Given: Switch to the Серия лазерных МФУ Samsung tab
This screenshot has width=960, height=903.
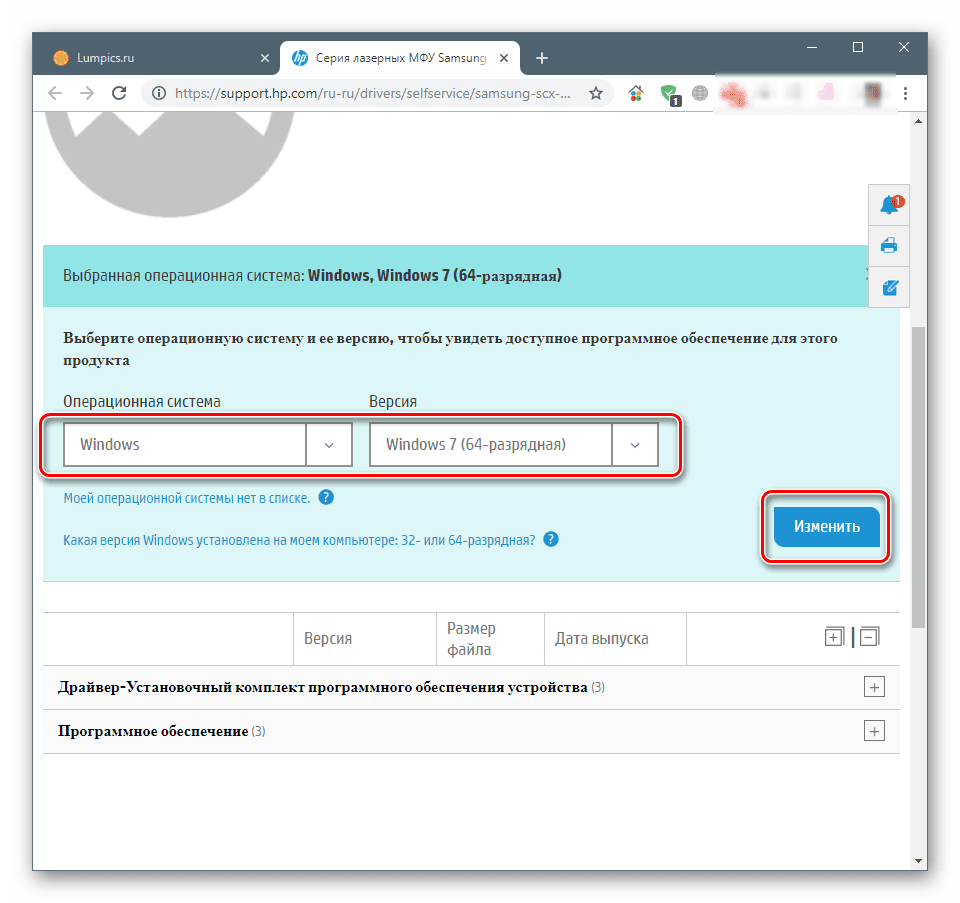Looking at the screenshot, I should pos(400,58).
